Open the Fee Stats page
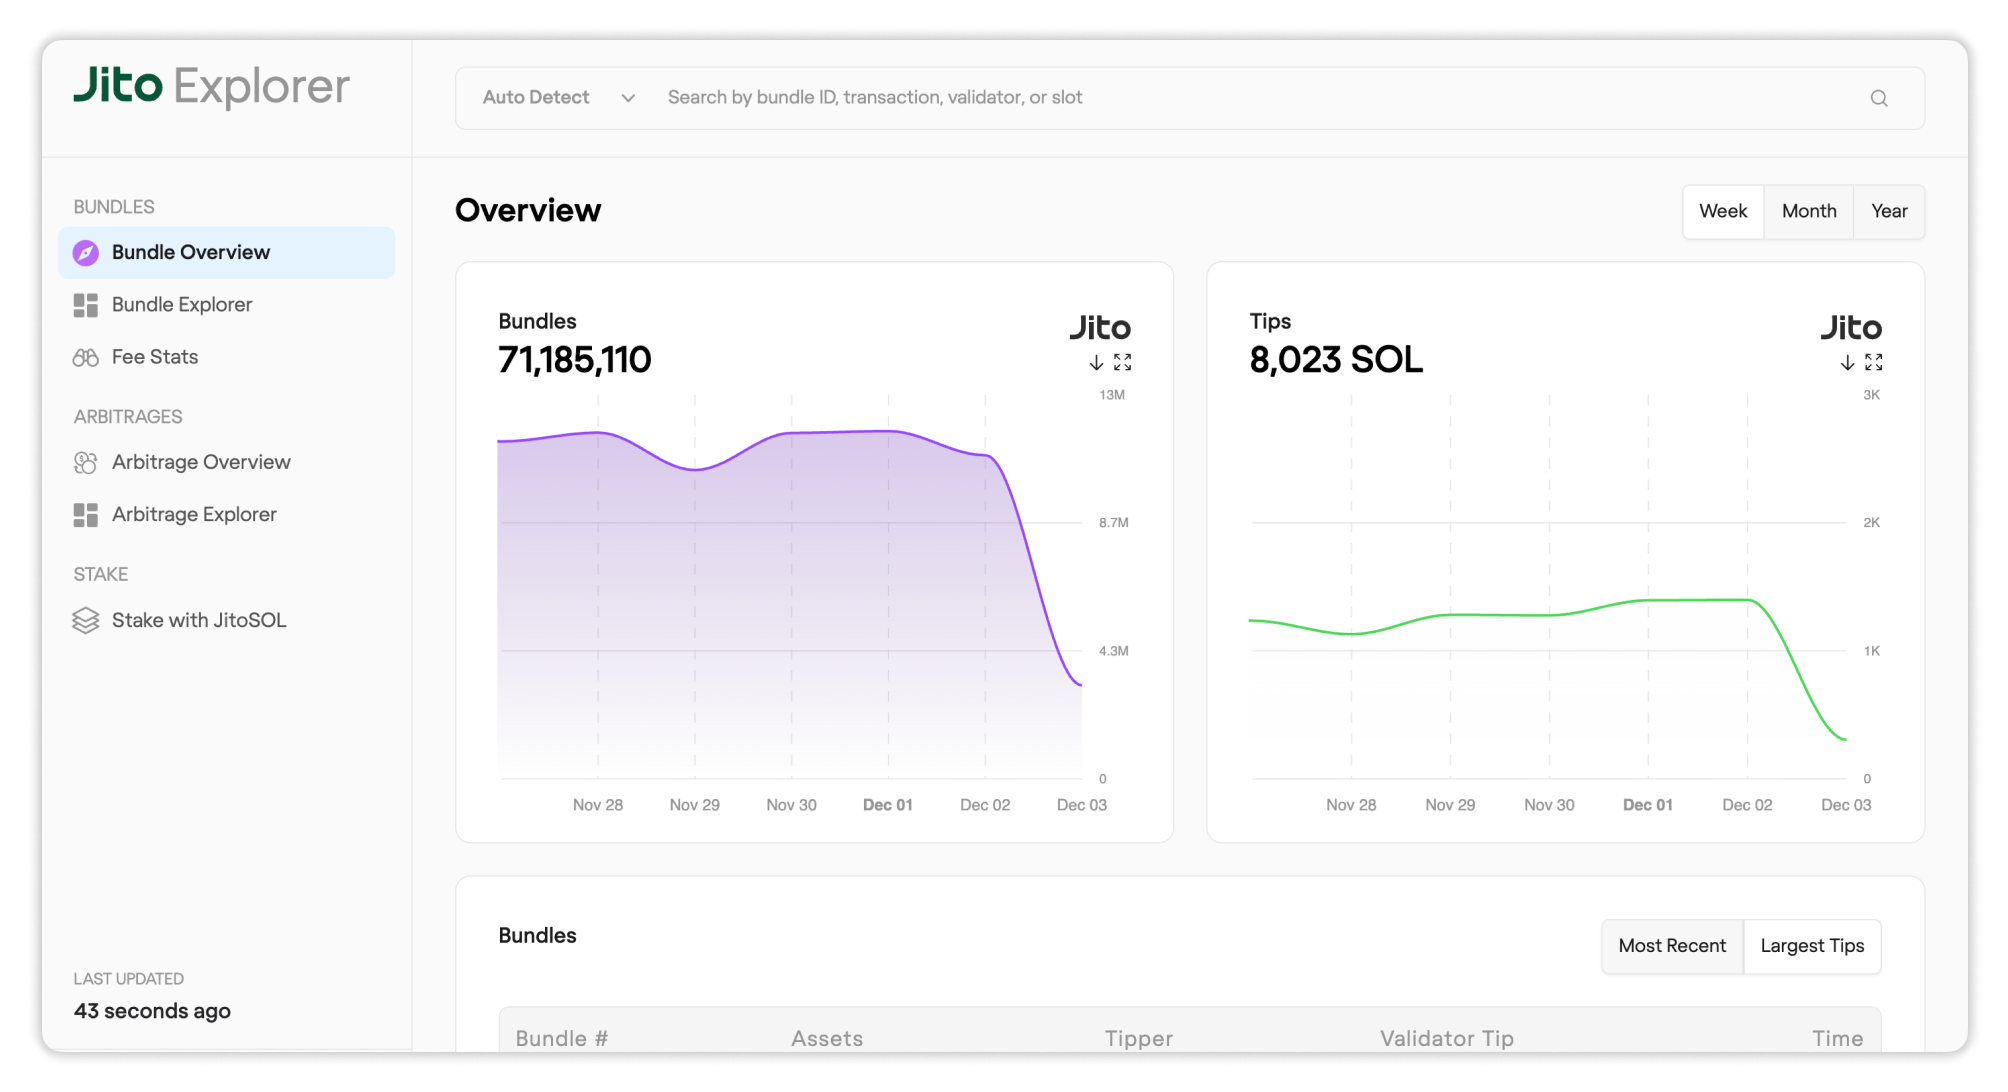Image resolution: width=2008 pixels, height=1092 pixels. (155, 358)
